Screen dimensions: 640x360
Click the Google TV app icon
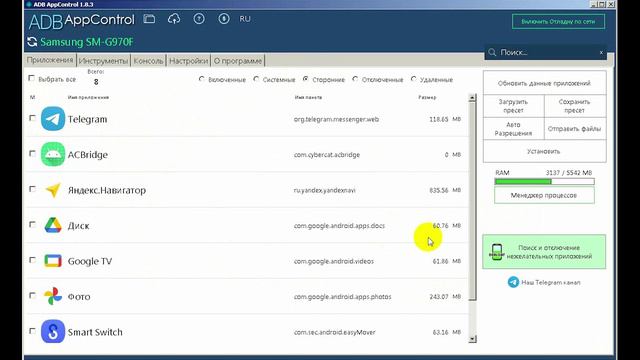tap(53, 261)
